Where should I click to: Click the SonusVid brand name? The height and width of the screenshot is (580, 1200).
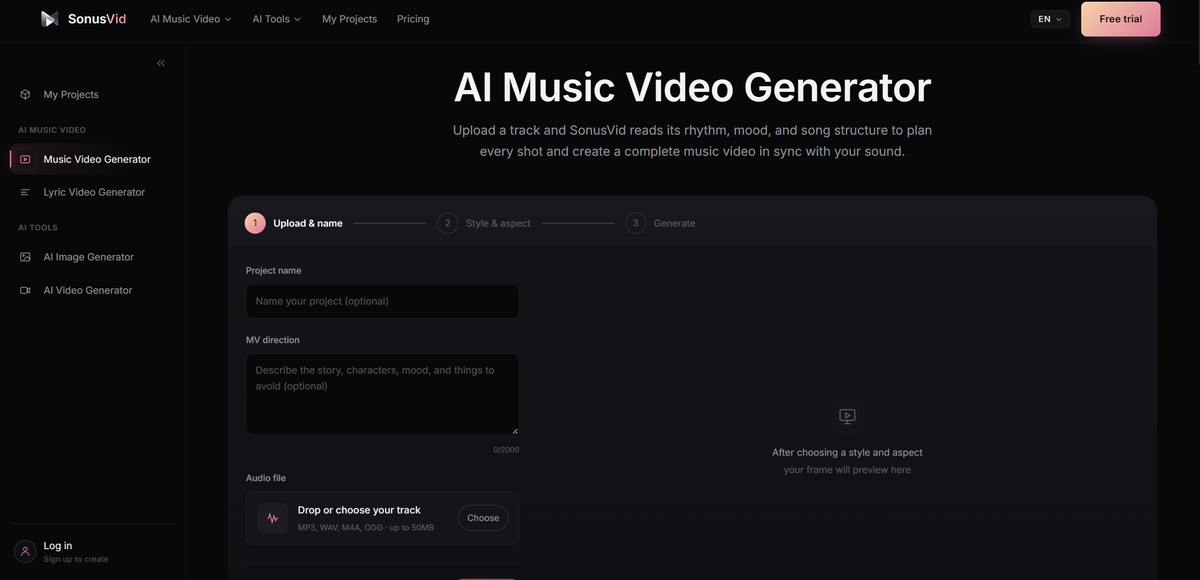pos(97,19)
